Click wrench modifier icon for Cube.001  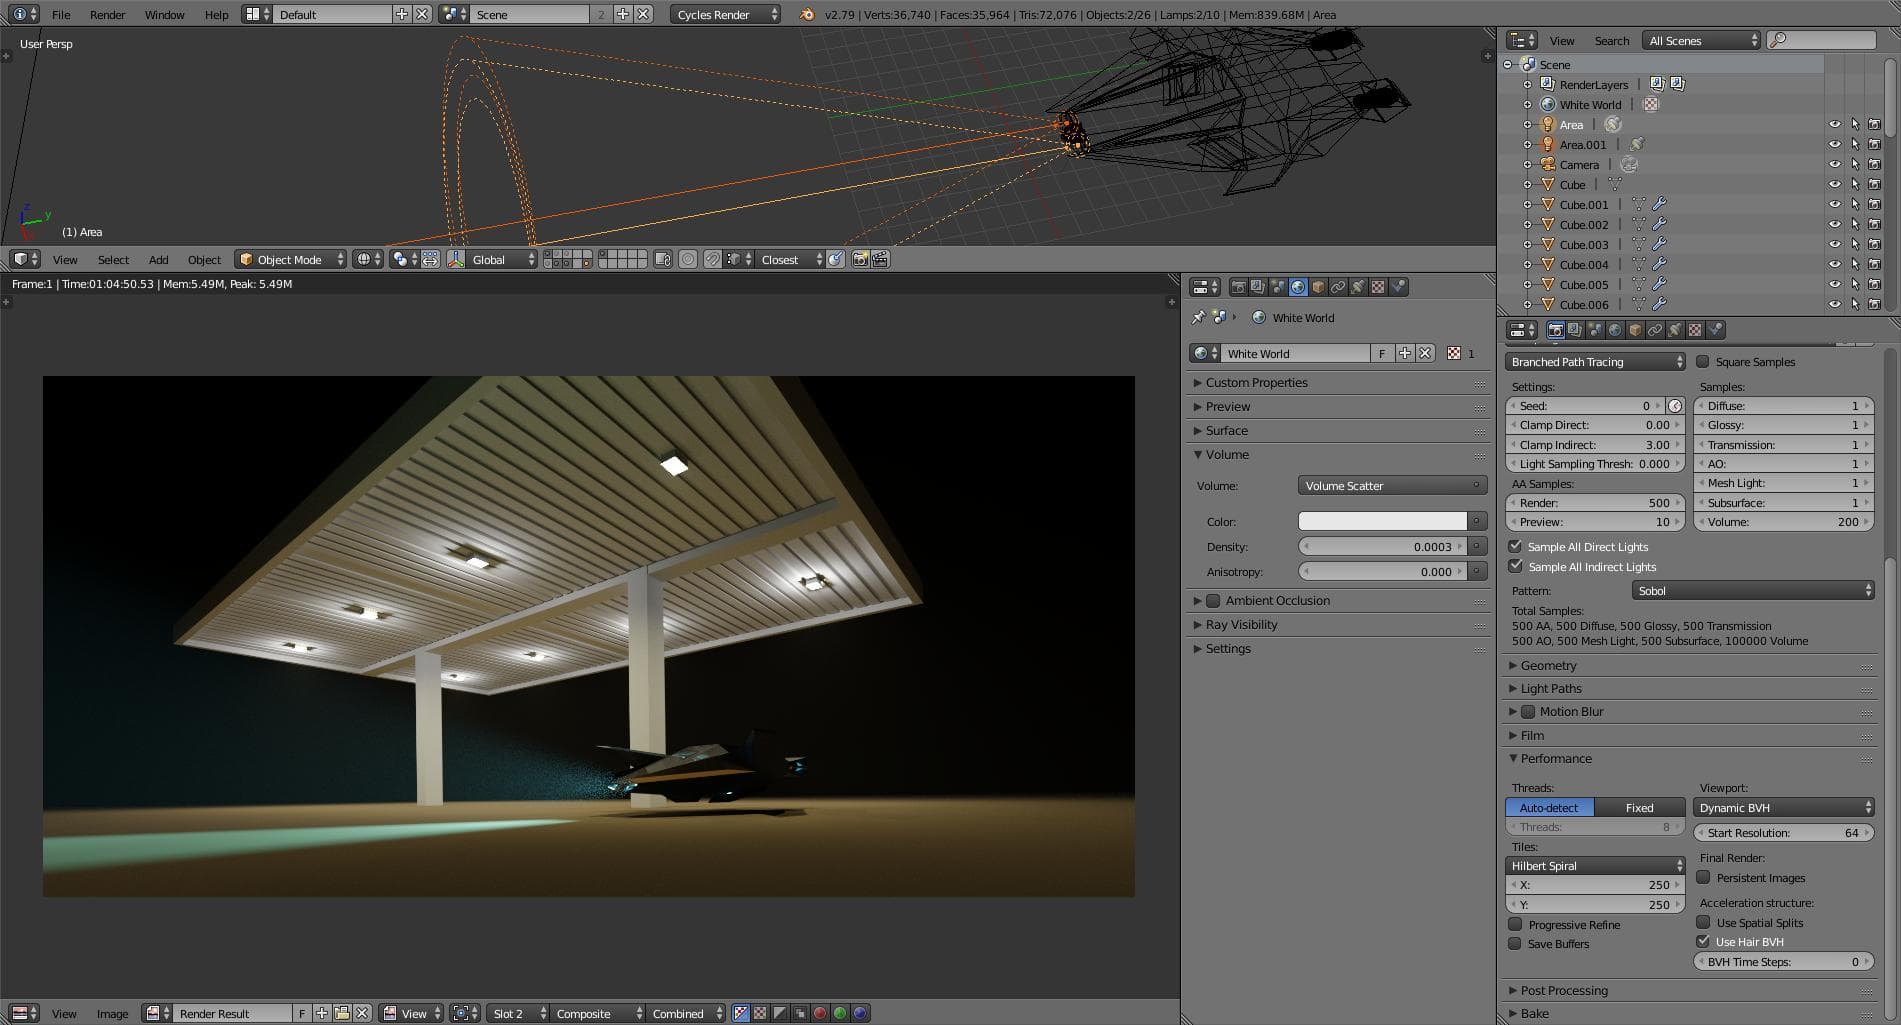point(1659,205)
